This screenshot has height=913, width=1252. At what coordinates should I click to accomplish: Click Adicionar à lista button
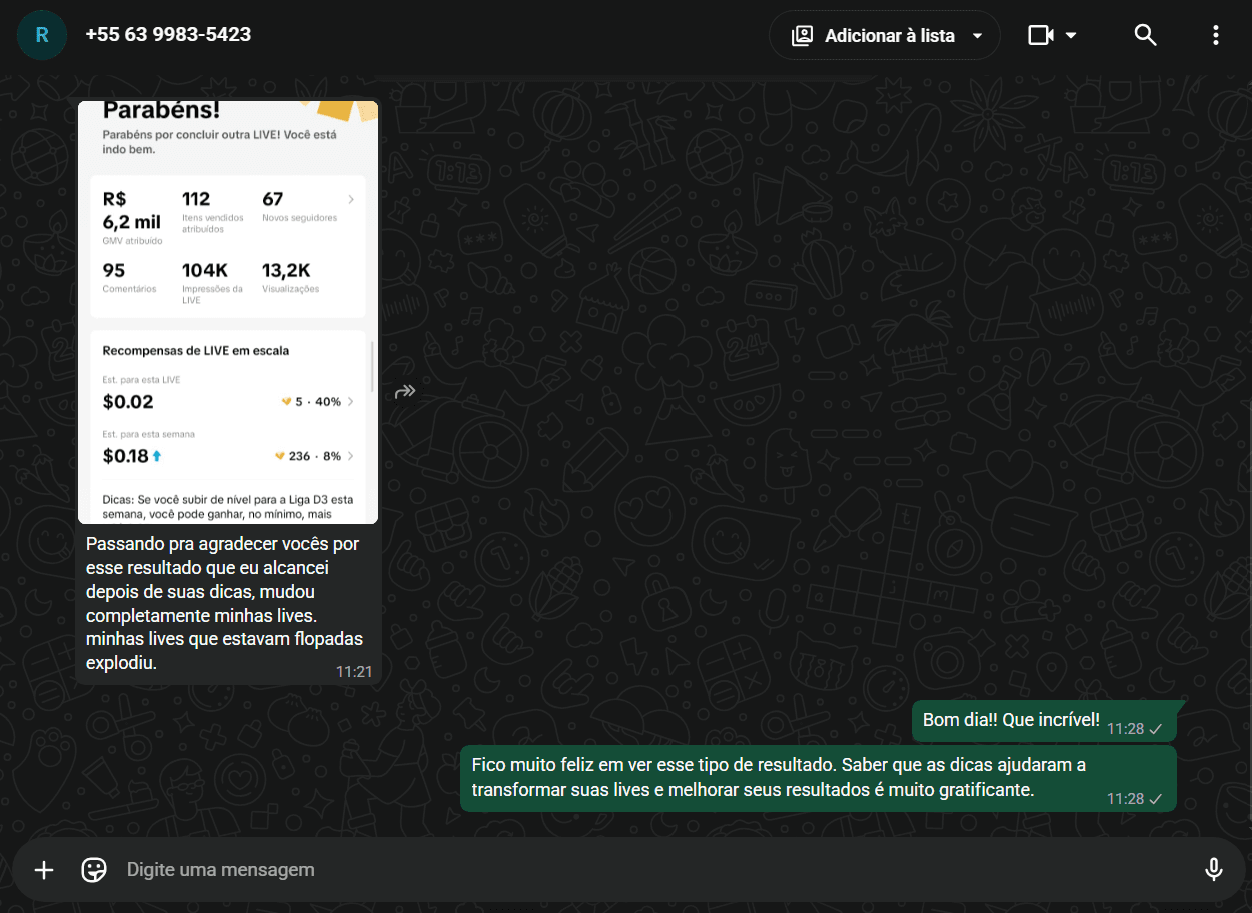coord(884,35)
